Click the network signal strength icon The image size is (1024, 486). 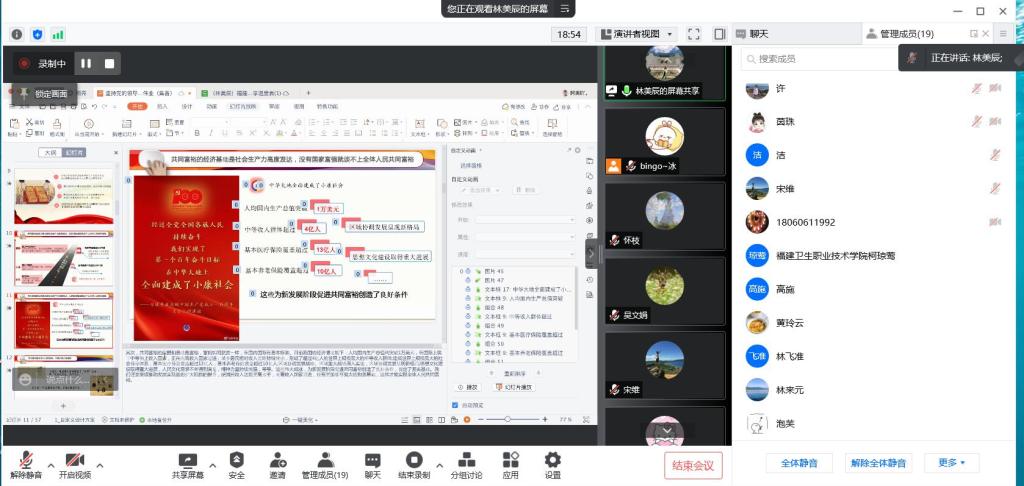(x=58, y=34)
